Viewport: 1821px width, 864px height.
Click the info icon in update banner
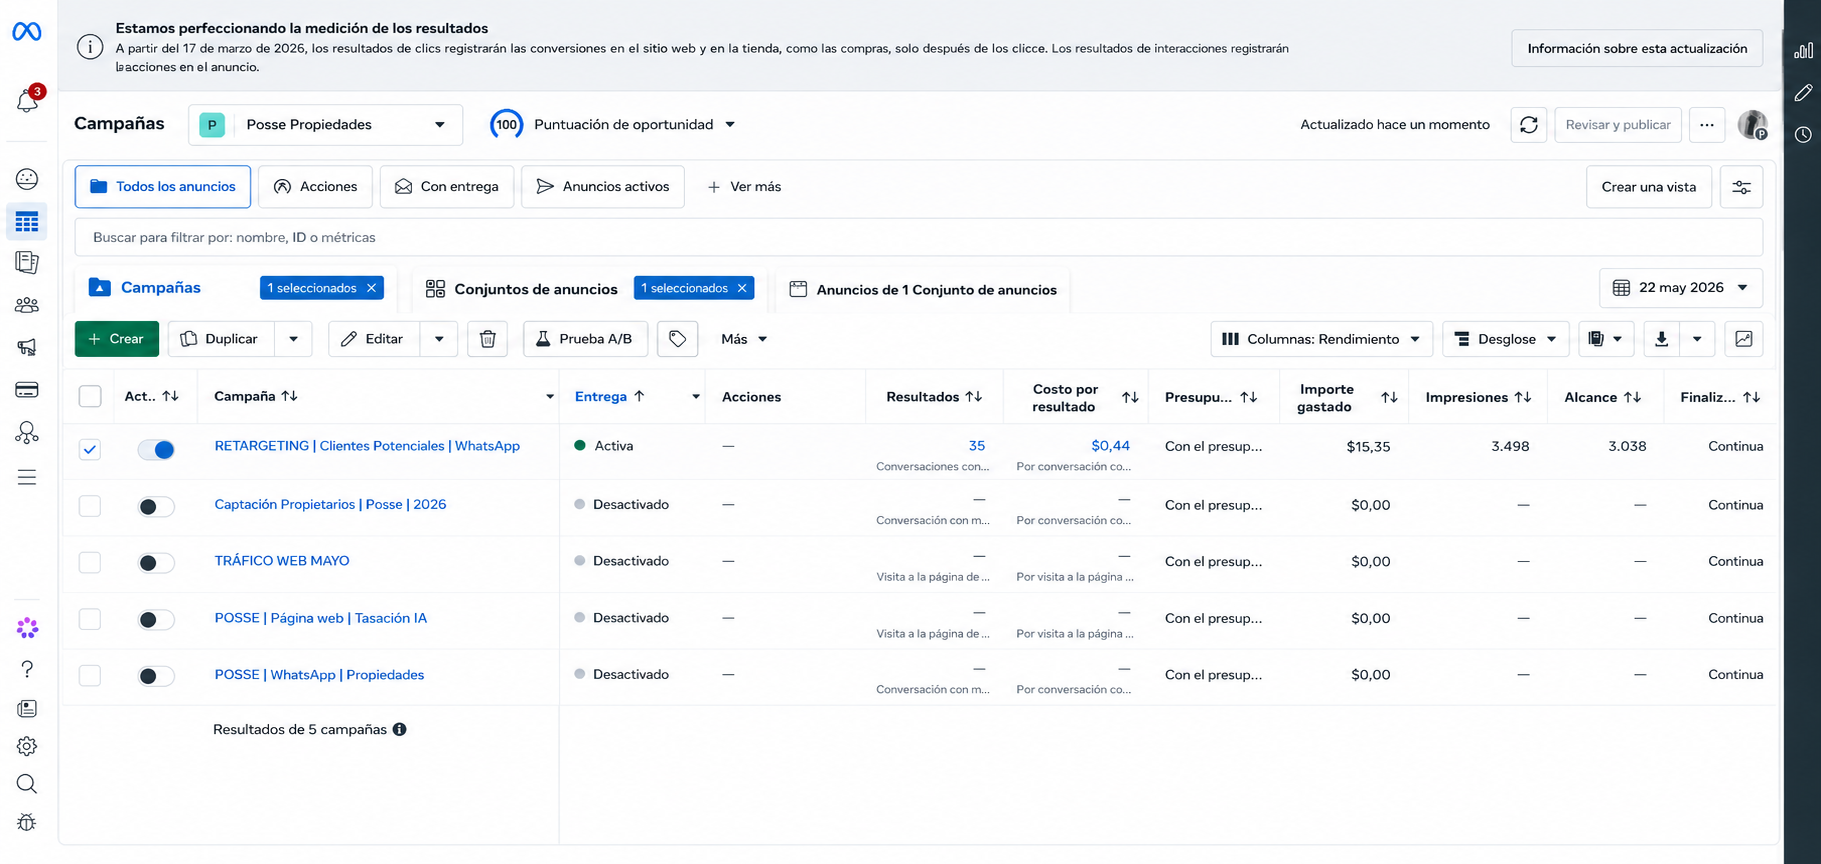click(x=90, y=47)
